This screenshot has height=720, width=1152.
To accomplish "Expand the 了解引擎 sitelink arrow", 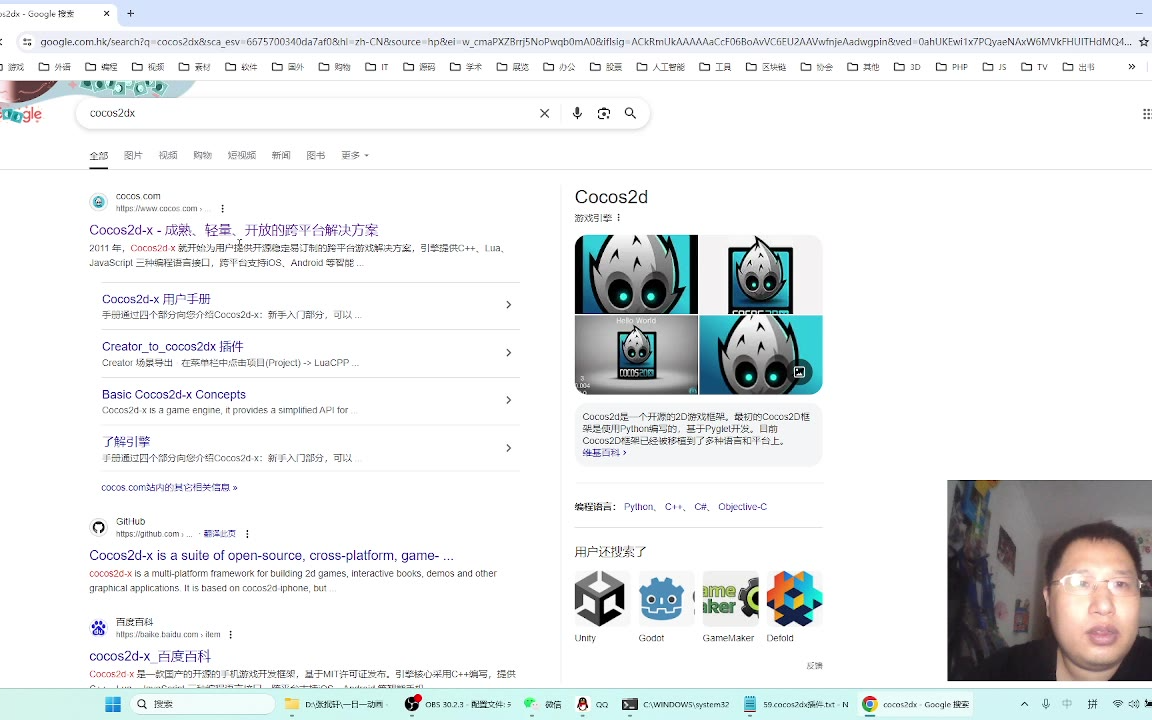I will pos(508,448).
